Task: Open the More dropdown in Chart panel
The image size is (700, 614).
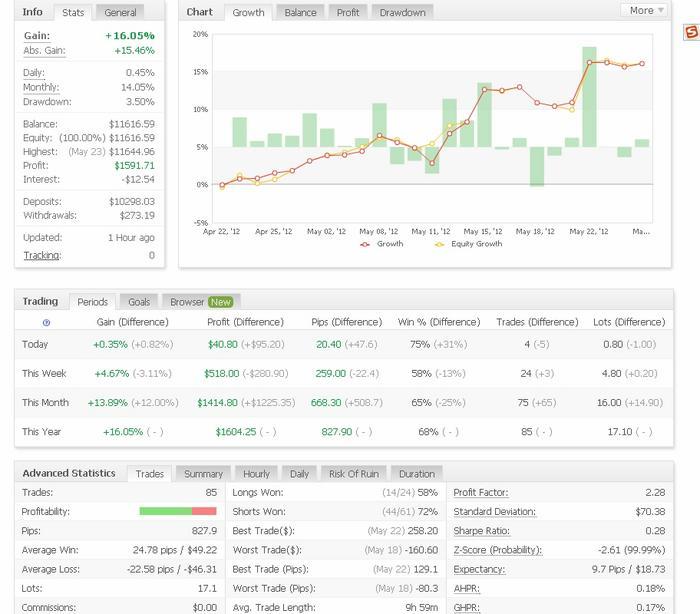Action: (647, 10)
